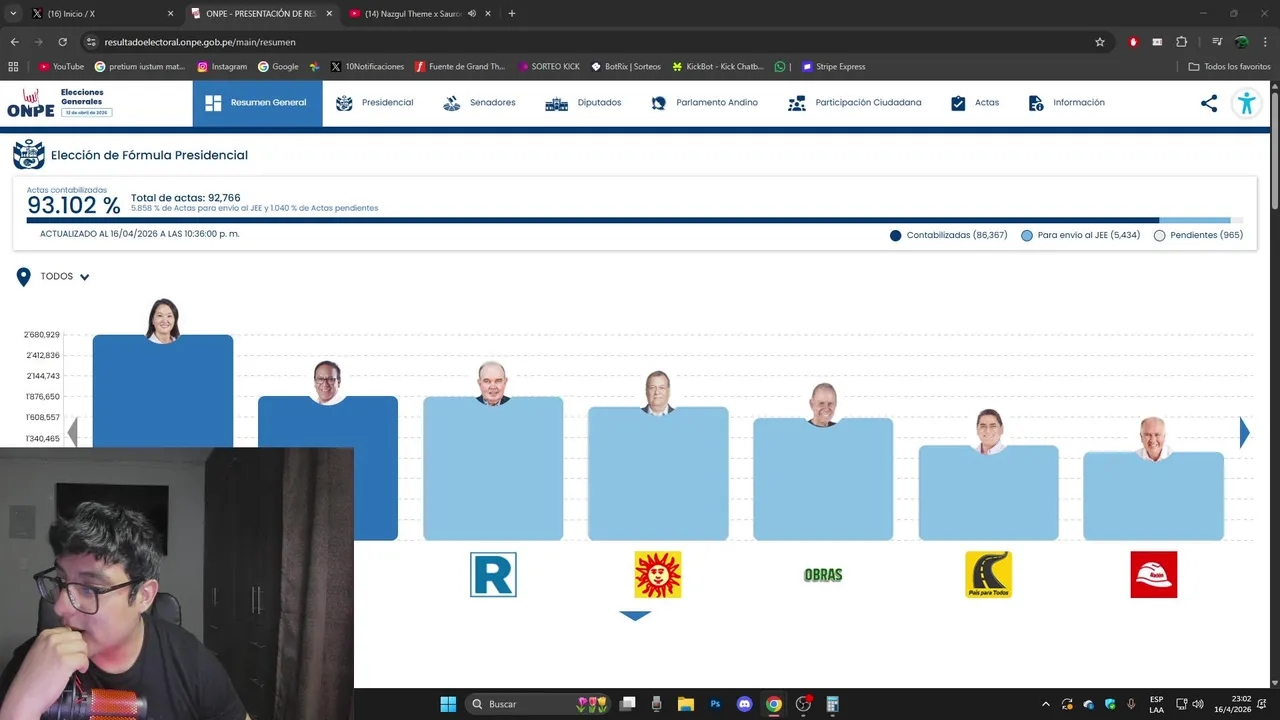Open the Diputados section
Screen dimensions: 1280x720
(x=583, y=103)
